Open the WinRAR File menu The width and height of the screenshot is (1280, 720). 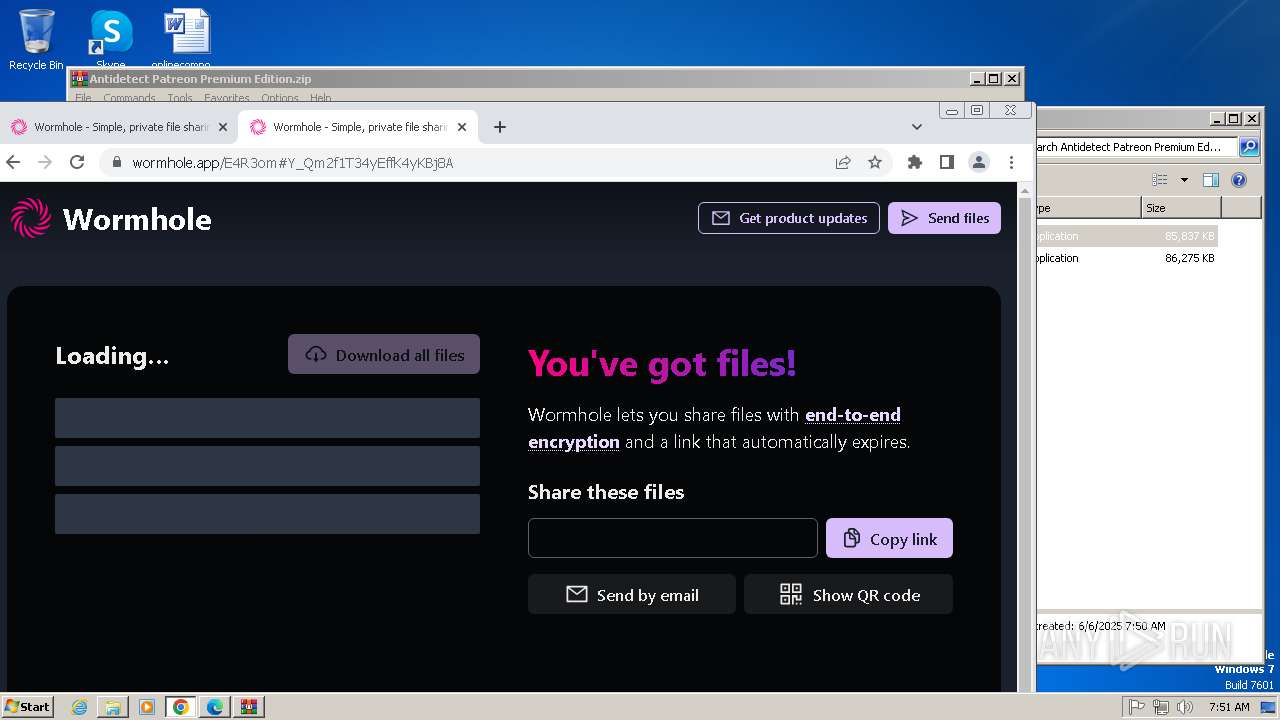(x=83, y=98)
